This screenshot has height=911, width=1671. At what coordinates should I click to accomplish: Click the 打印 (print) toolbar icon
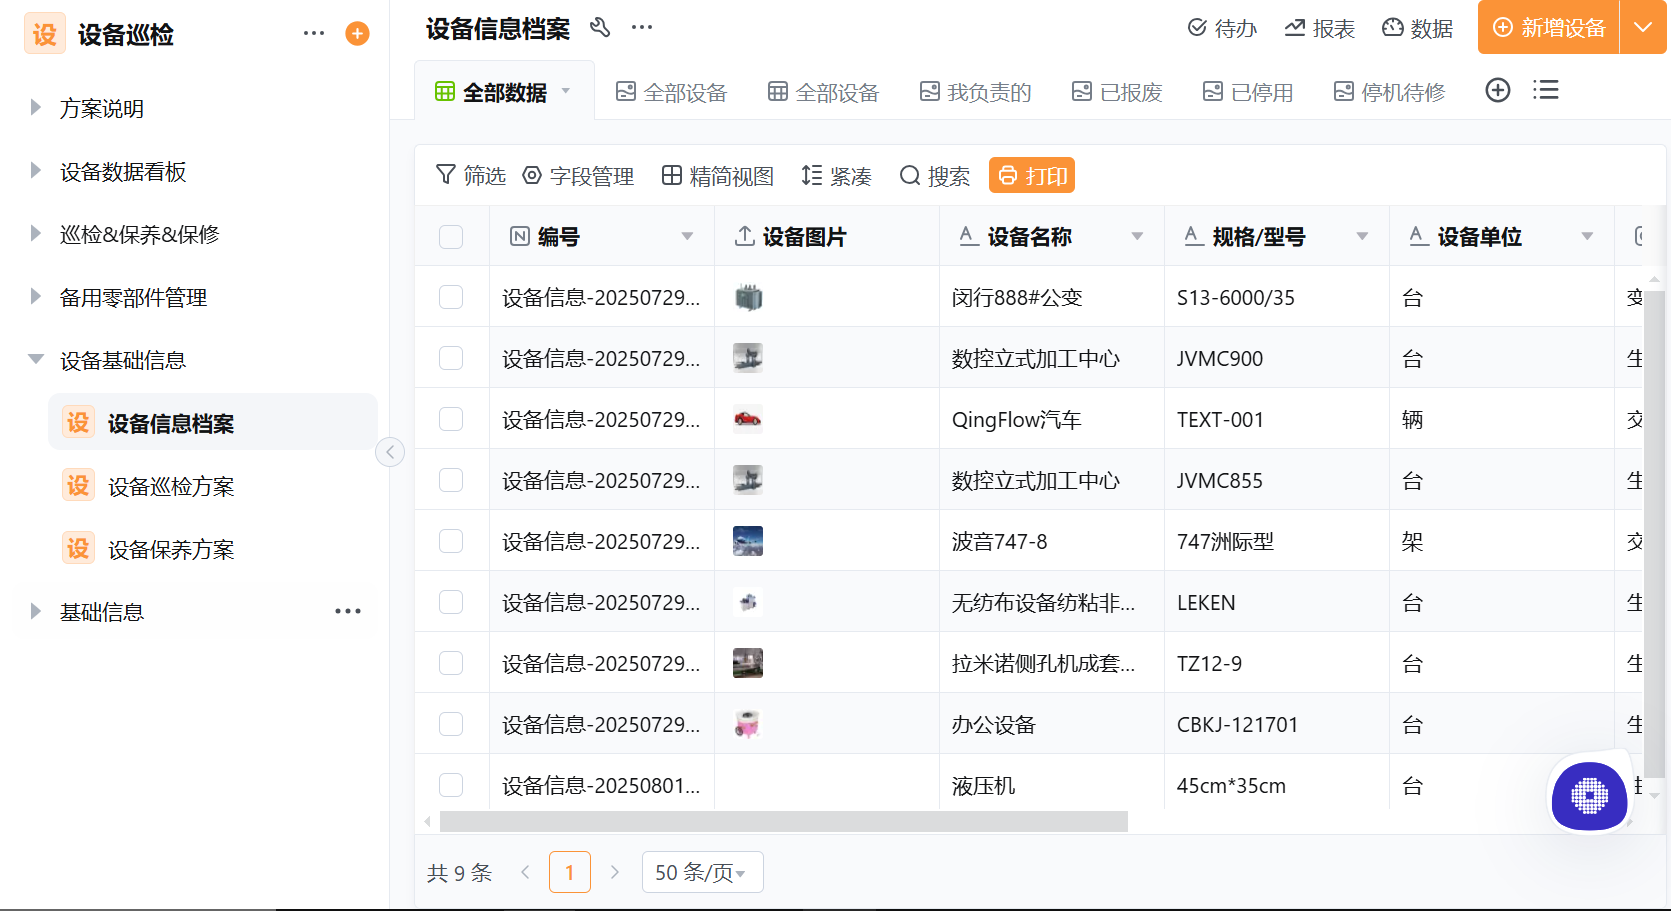coord(1031,175)
